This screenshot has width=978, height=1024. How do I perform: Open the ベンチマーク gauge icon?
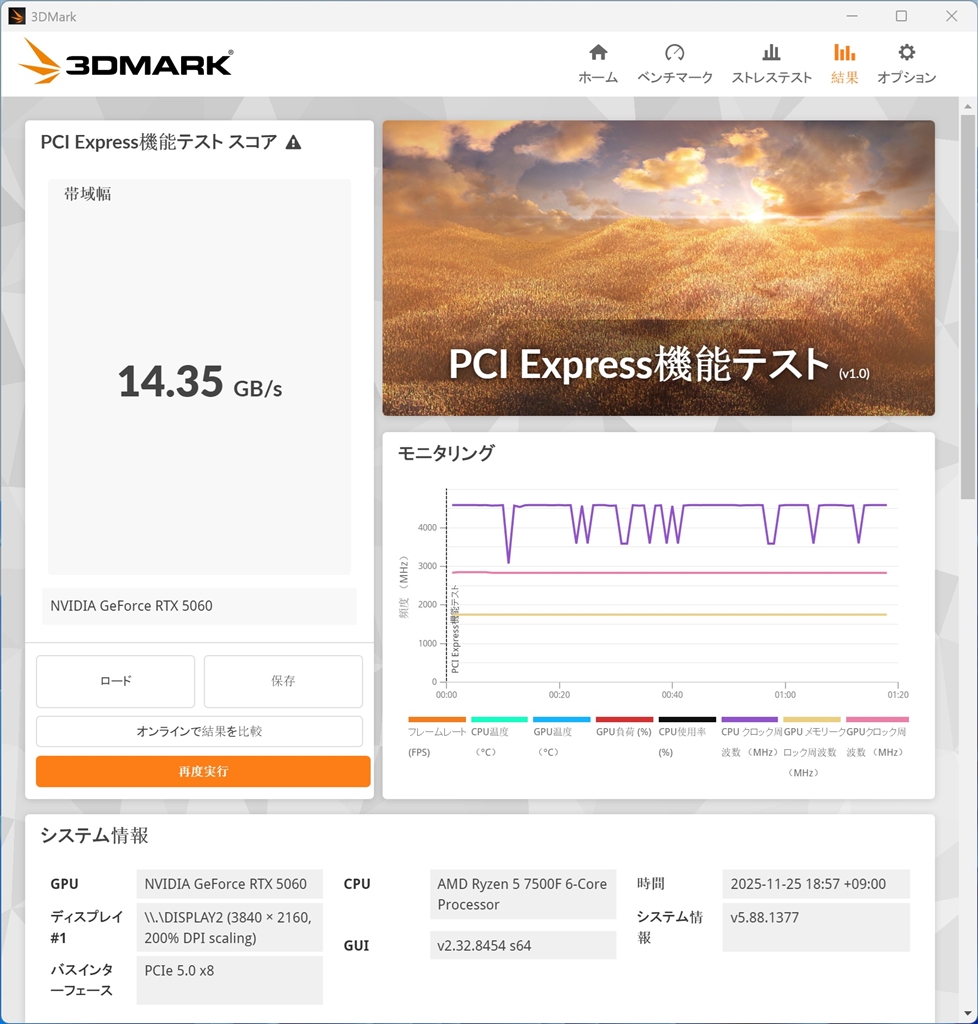(x=674, y=52)
